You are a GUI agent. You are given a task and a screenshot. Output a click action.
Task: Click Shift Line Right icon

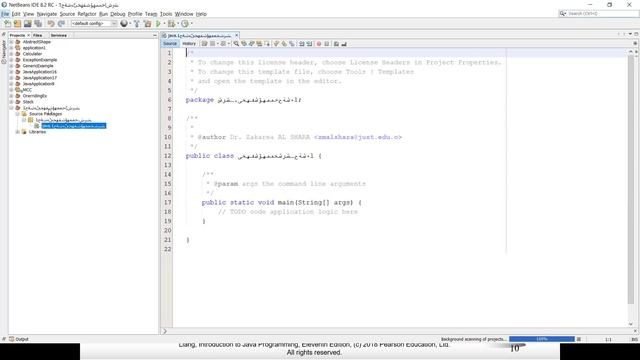[309, 44]
